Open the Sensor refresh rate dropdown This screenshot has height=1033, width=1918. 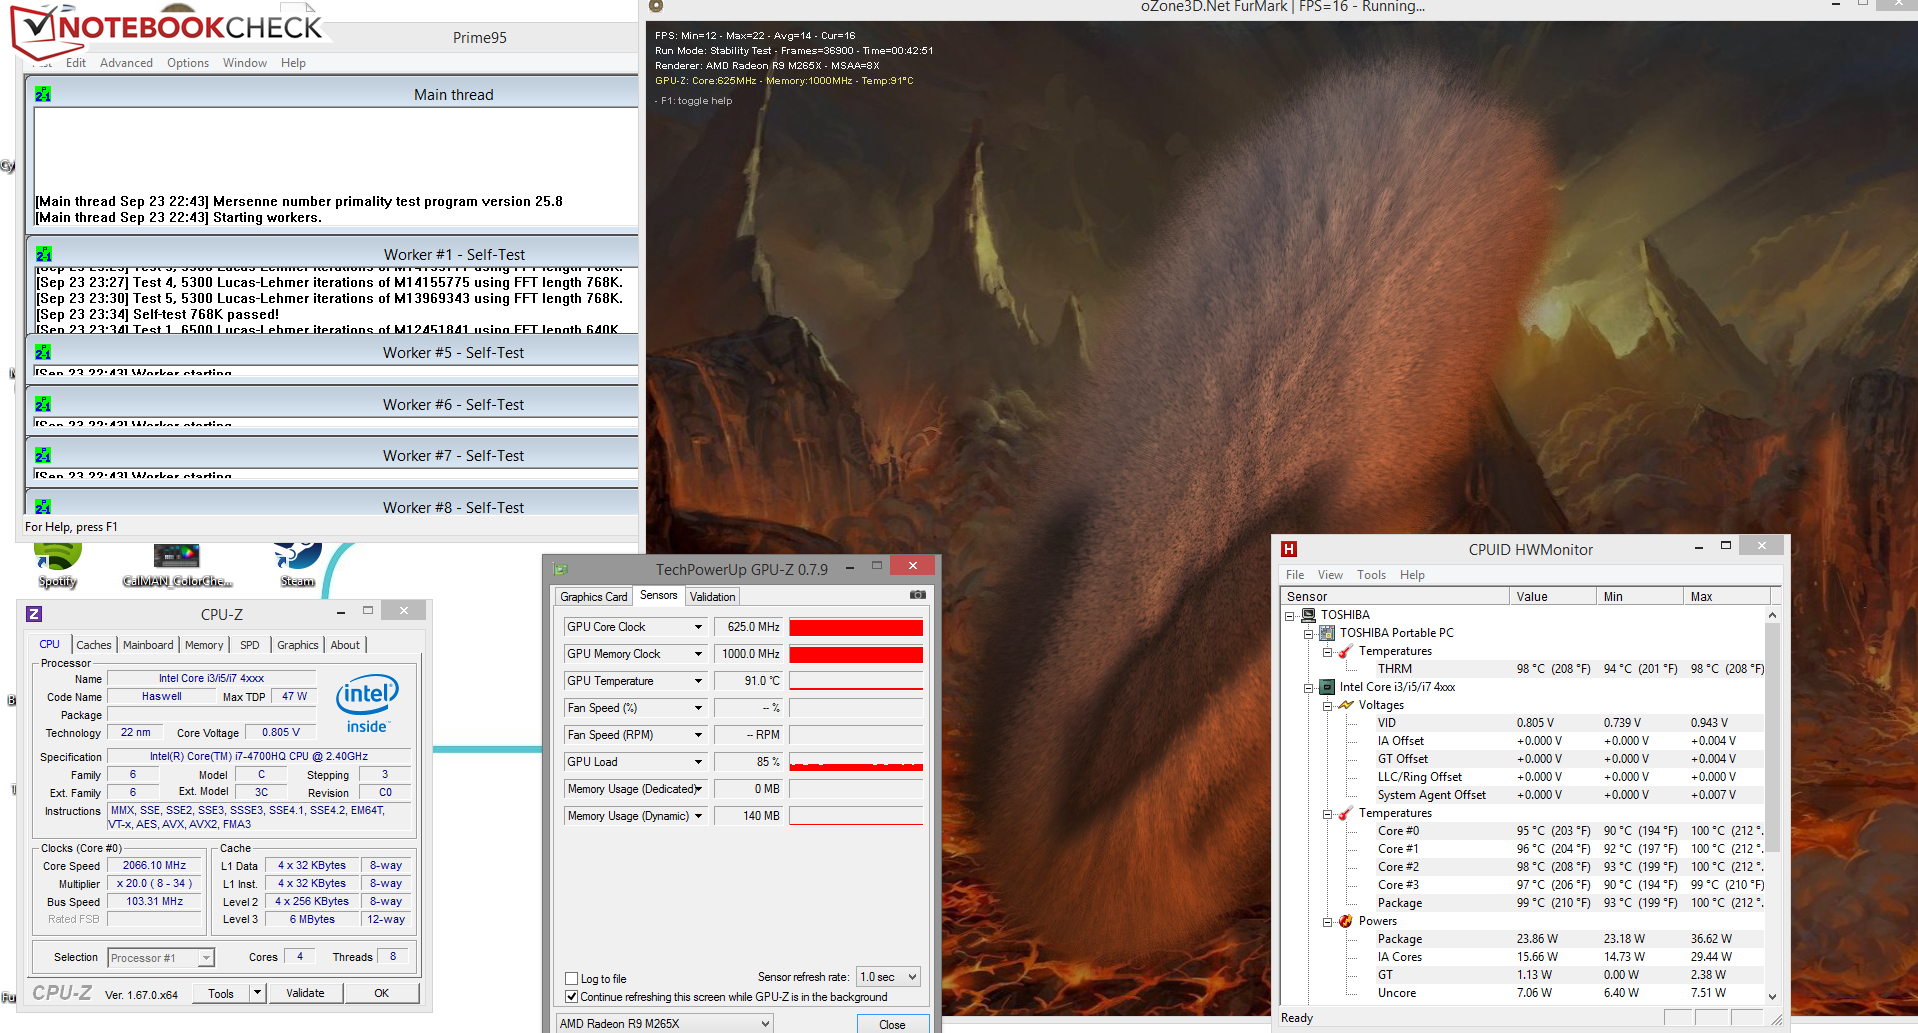click(x=888, y=977)
